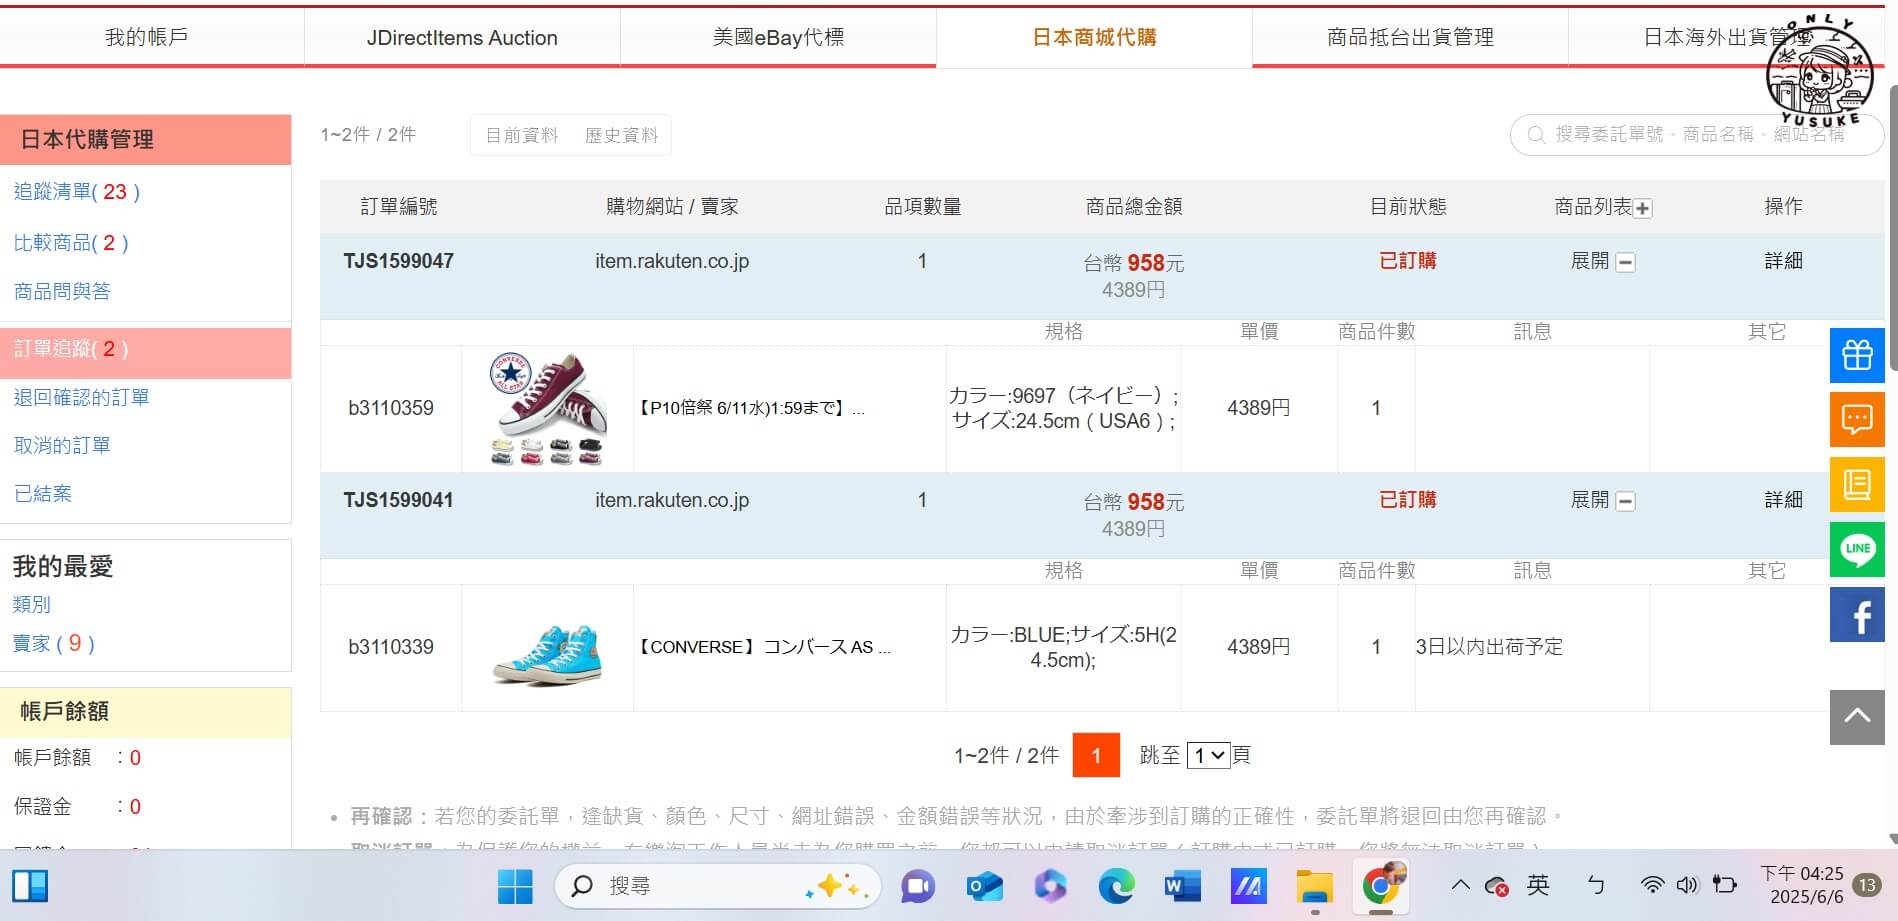Viewport: 1898px width, 921px height.
Task: Click the scroll-to-top arrow
Action: pyautogui.click(x=1856, y=716)
